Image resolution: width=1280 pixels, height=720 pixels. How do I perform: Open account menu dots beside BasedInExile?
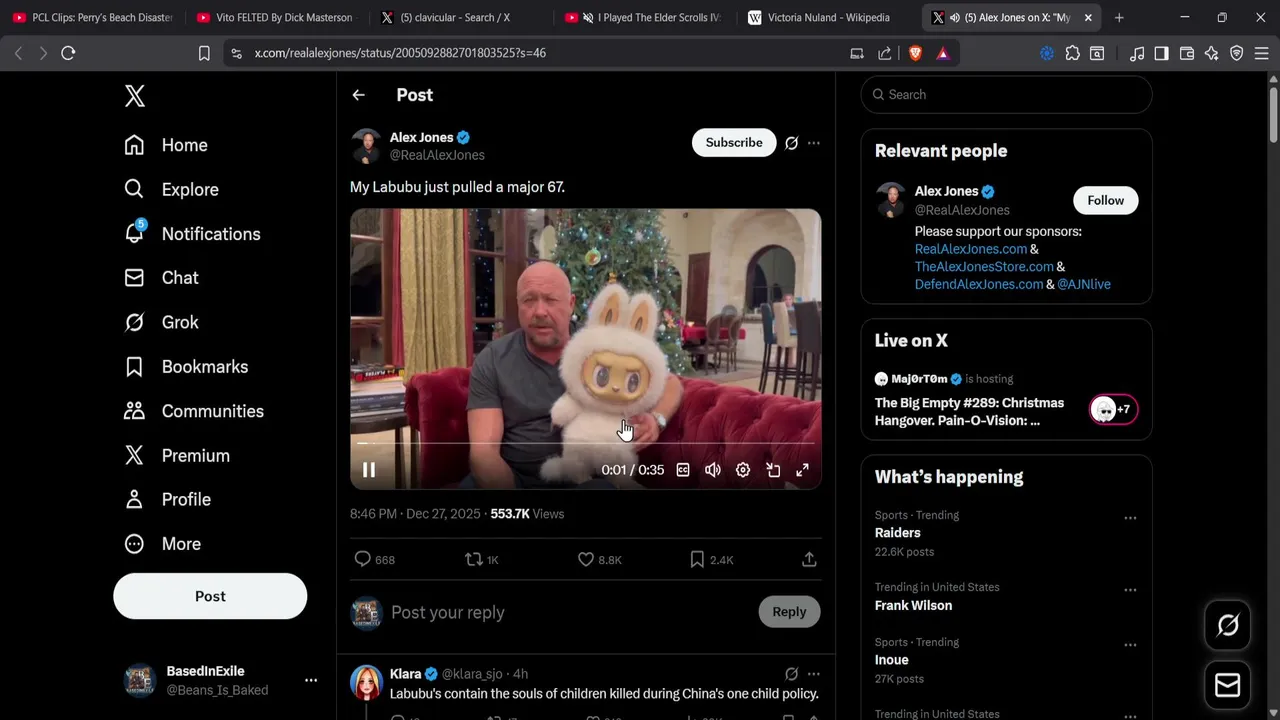[311, 680]
